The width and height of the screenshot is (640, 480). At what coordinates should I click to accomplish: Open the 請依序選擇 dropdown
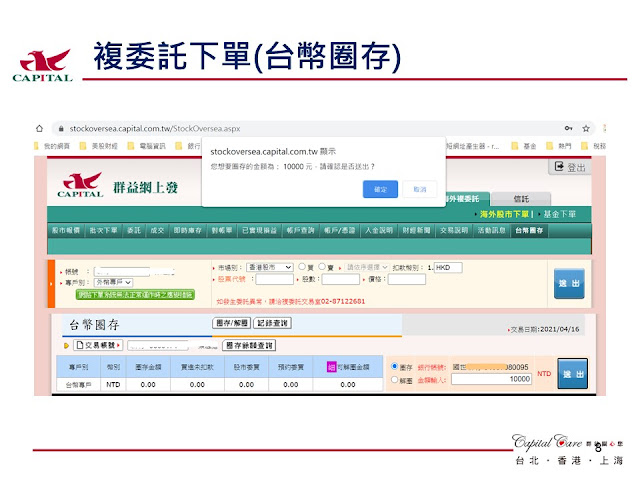366,267
